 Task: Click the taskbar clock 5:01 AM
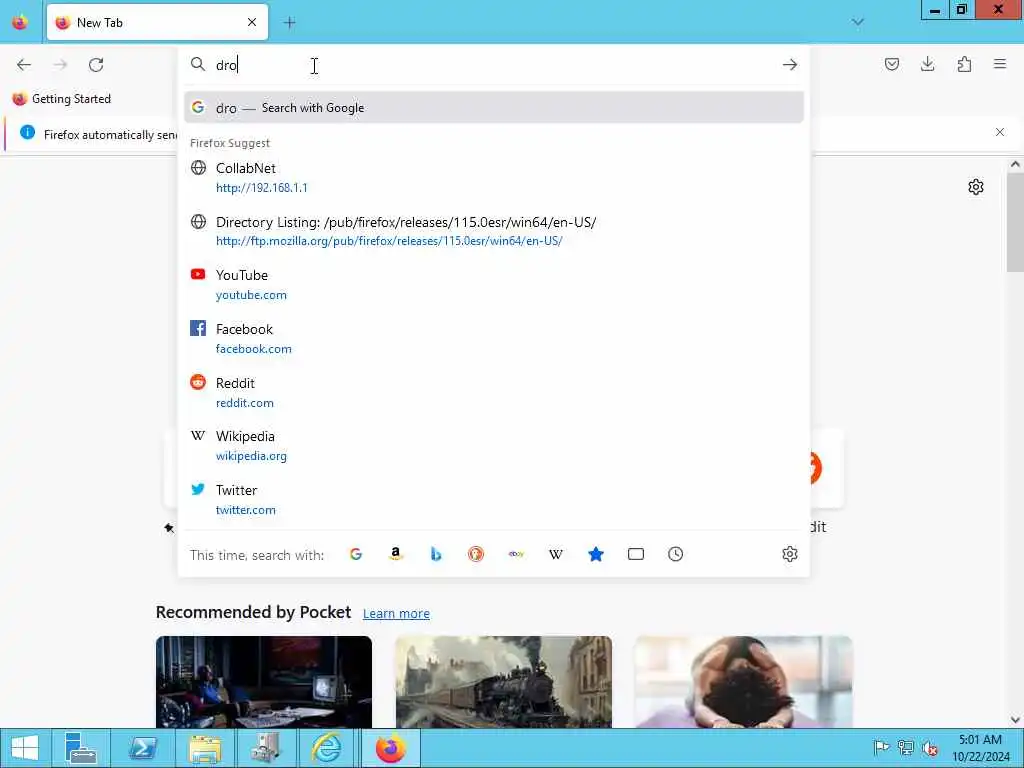980,748
